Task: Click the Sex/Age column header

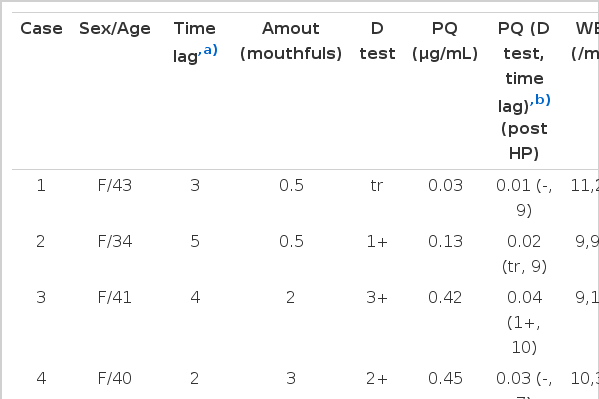Action: (x=115, y=29)
